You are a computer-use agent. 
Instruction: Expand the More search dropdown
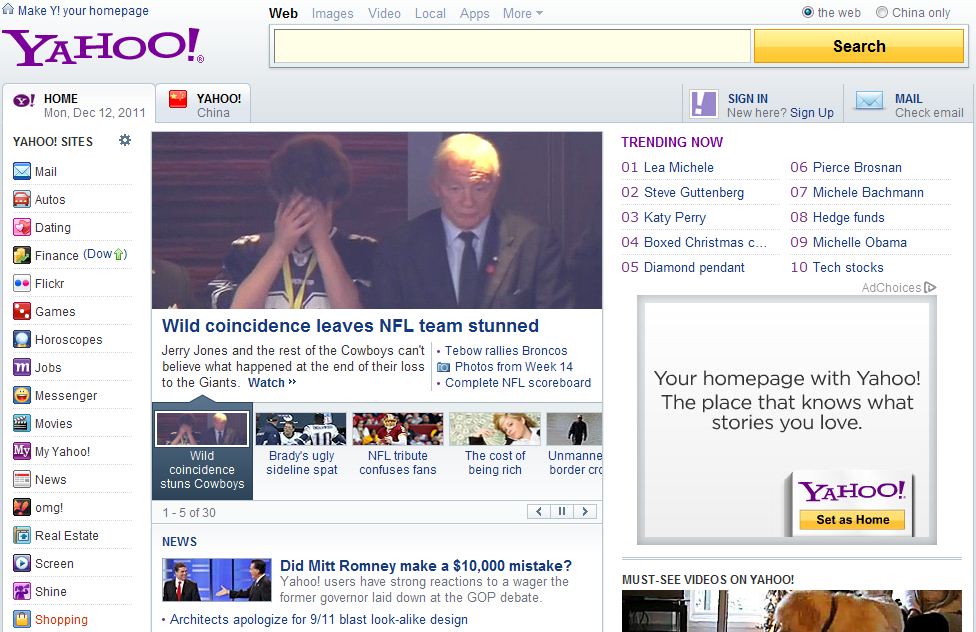pos(523,13)
